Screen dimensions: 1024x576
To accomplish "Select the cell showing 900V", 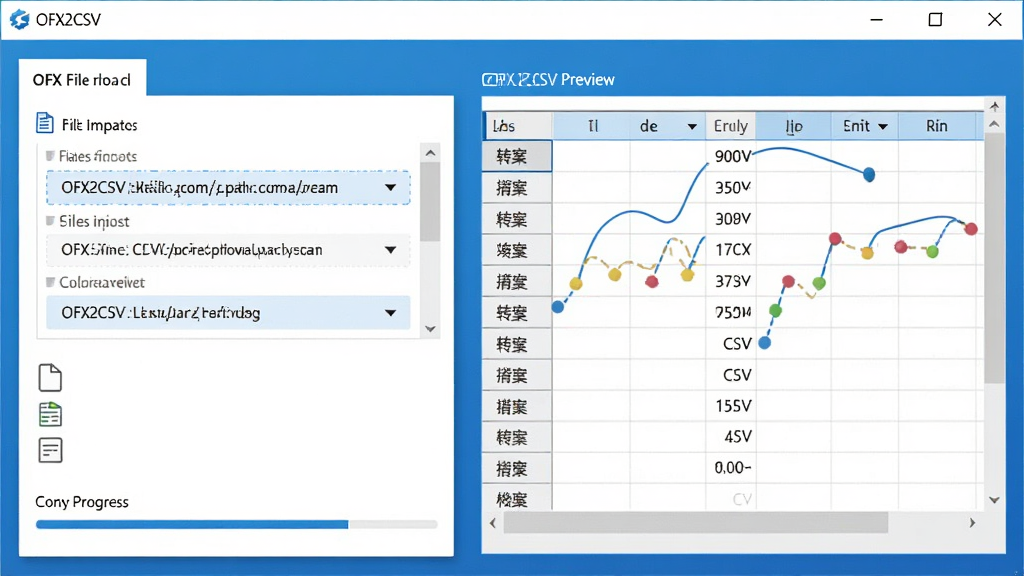I will pos(730,156).
